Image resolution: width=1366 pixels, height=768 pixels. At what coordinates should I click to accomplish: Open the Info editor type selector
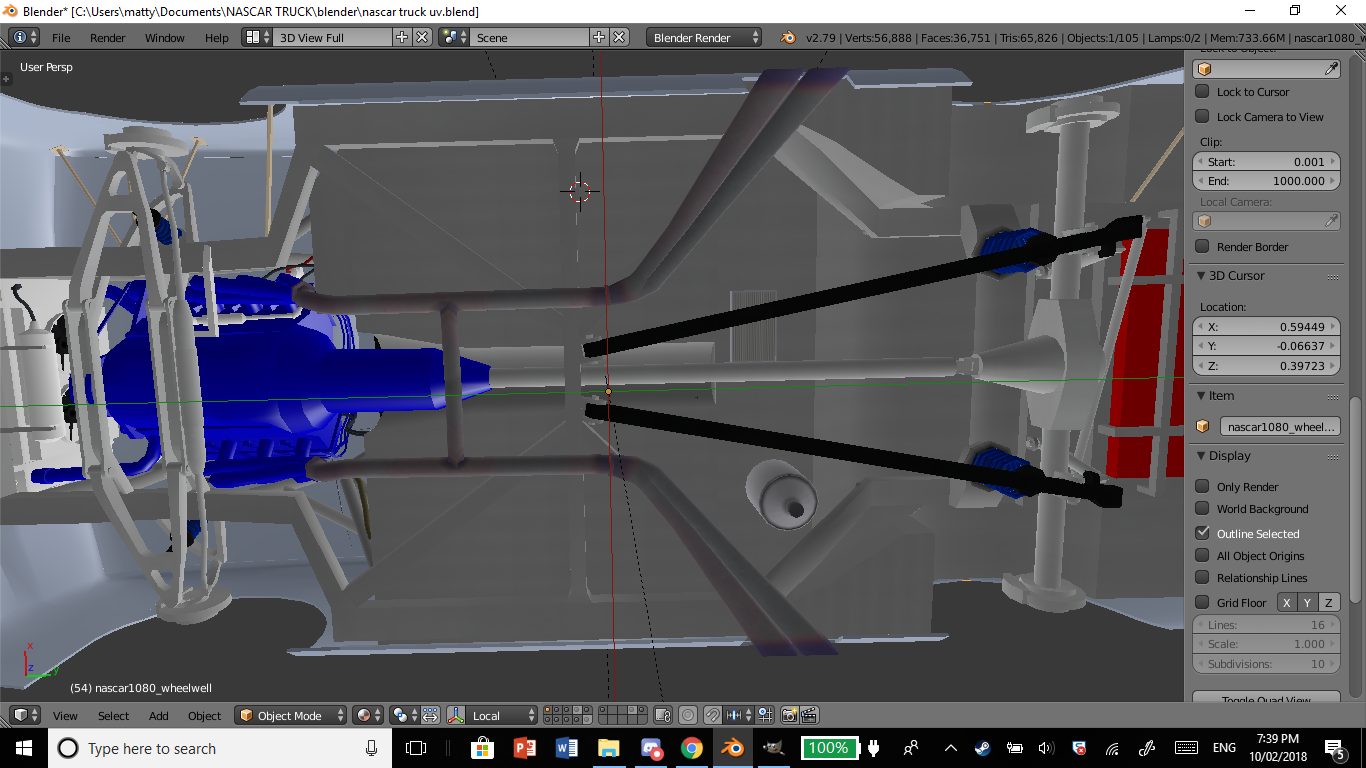pos(24,37)
